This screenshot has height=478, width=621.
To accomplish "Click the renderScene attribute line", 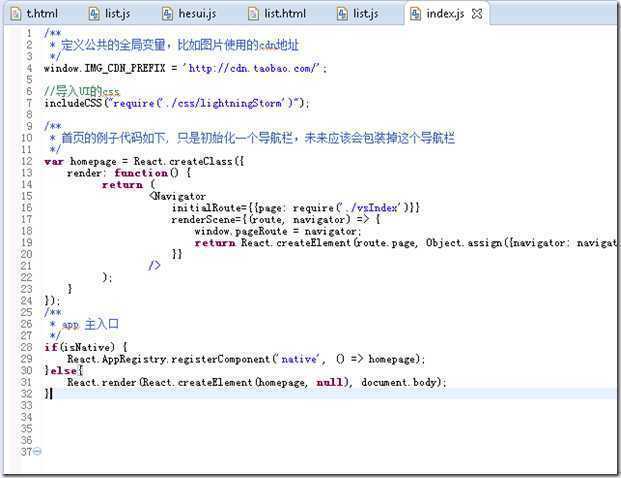I will point(276,219).
